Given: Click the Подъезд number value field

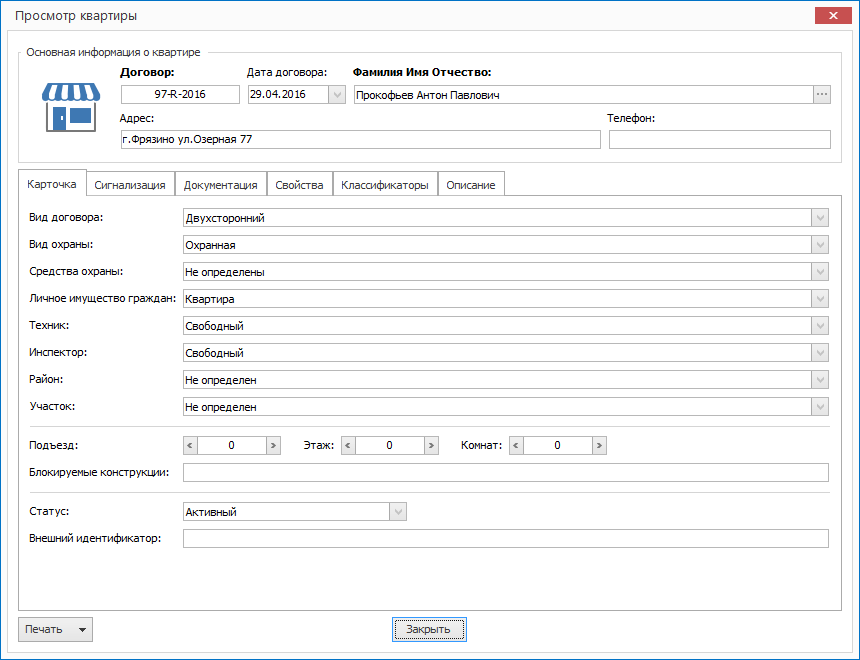Looking at the screenshot, I should tap(231, 445).
